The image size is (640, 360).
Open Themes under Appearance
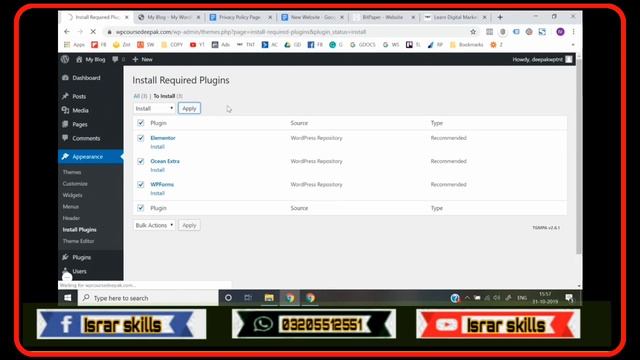tap(72, 172)
